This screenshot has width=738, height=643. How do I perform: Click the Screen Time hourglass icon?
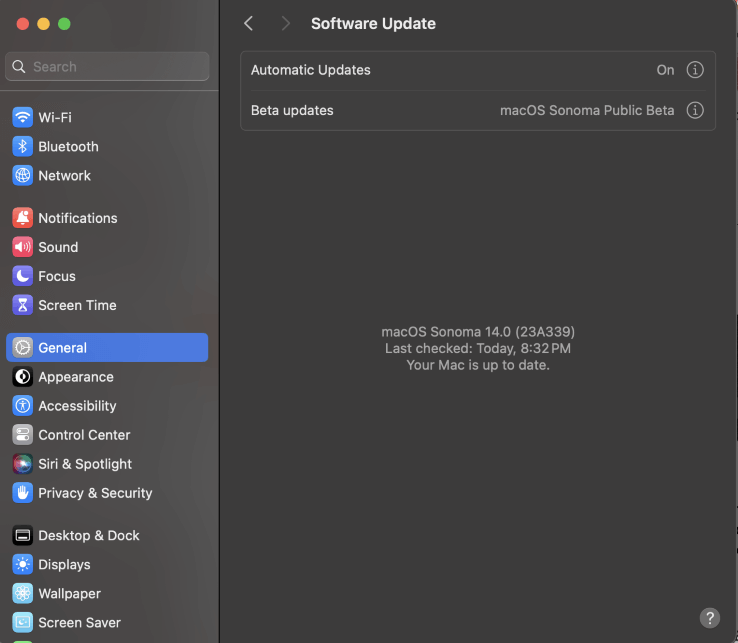23,305
